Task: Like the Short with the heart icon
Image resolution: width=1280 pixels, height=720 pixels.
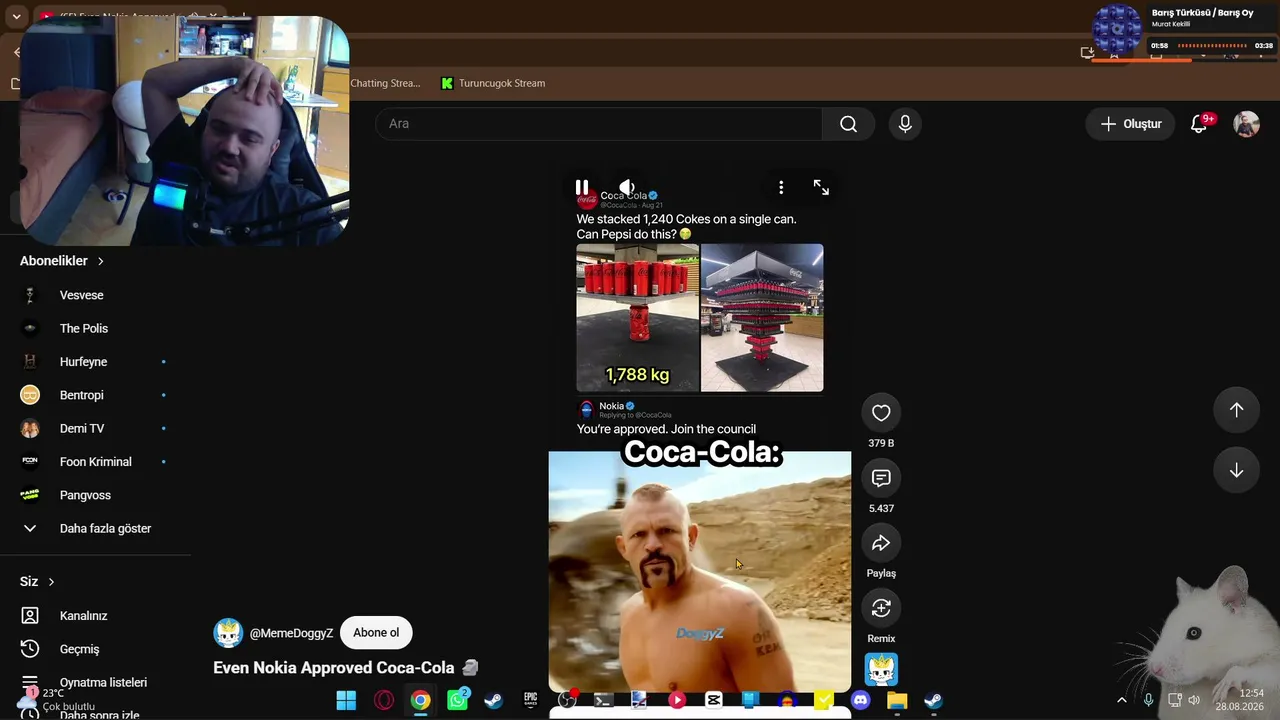Action: pyautogui.click(x=881, y=413)
